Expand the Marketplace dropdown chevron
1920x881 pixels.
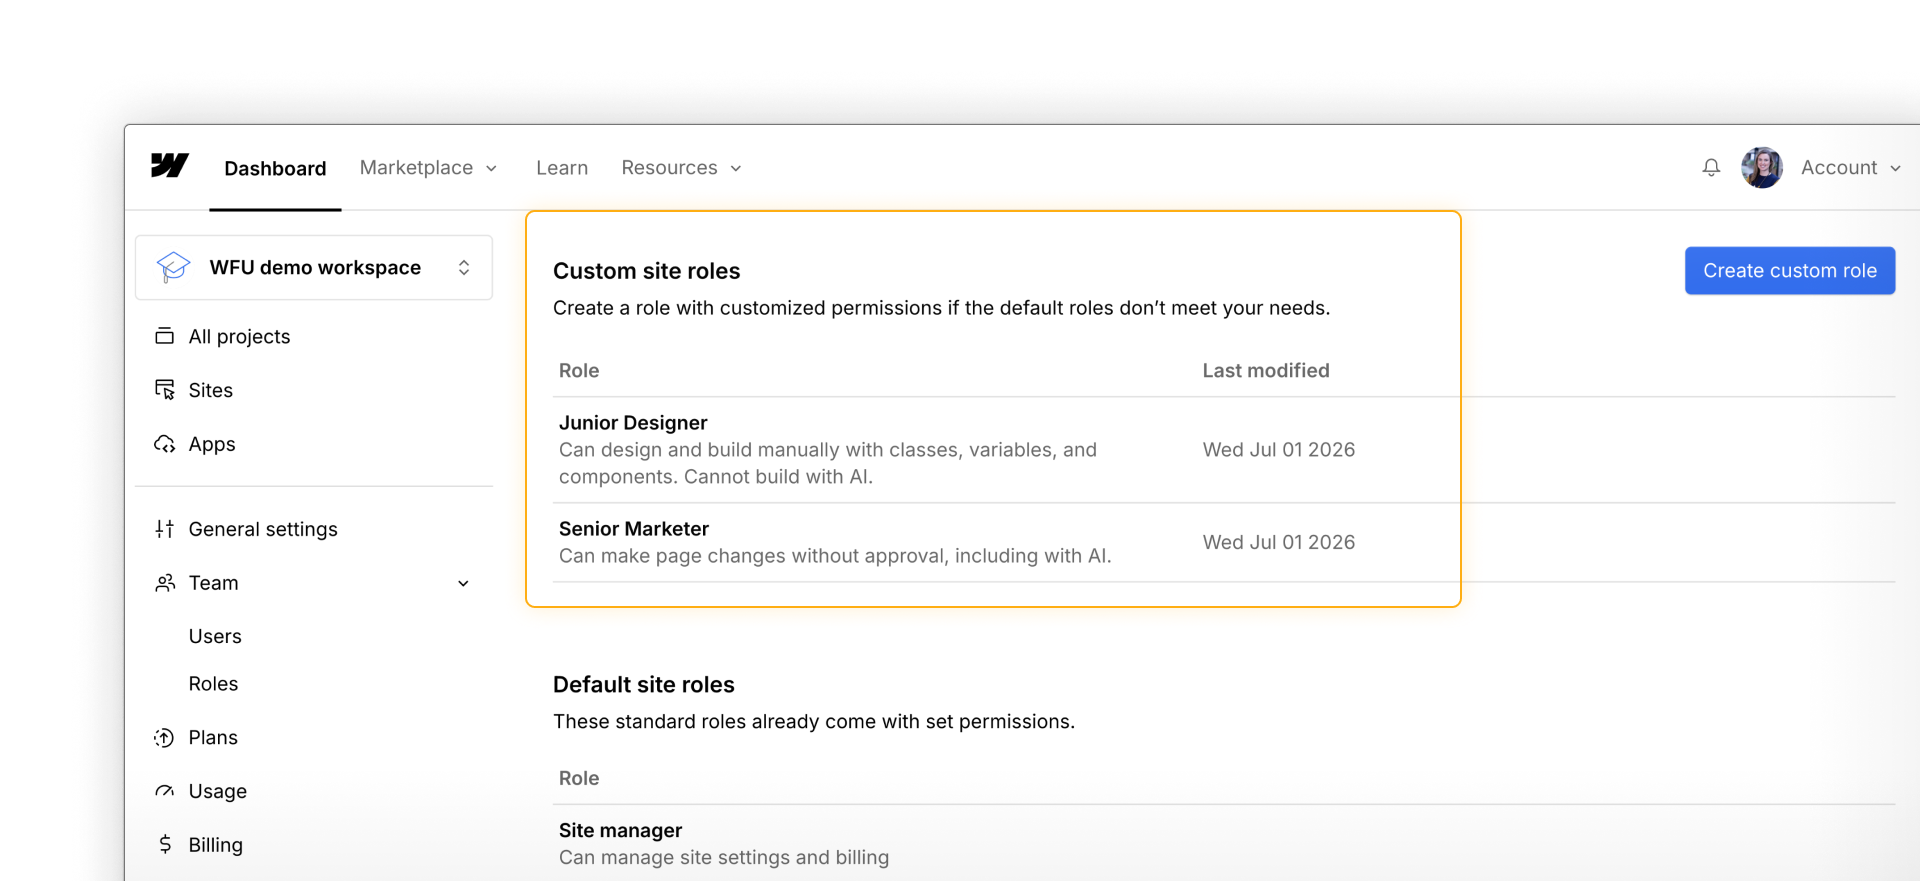[491, 169]
